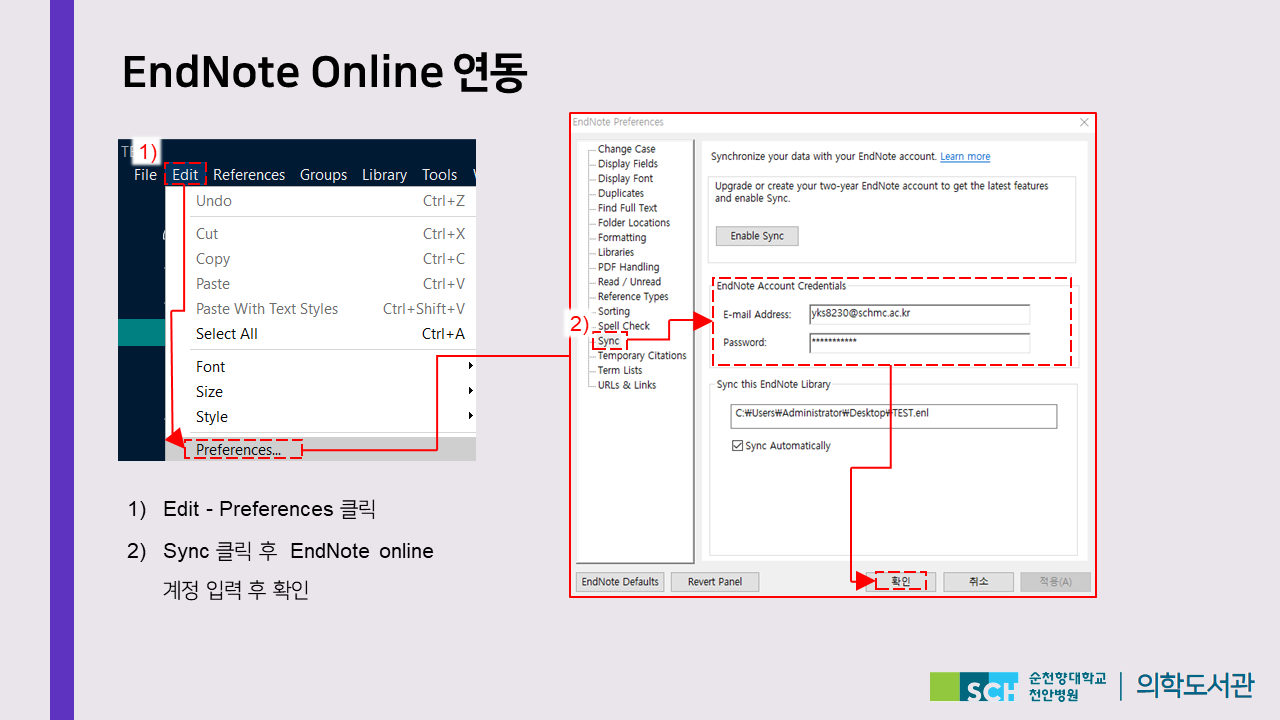Viewport: 1280px width, 720px height.
Task: Toggle the Sync Automatically checkbox
Action: pyautogui.click(x=738, y=446)
